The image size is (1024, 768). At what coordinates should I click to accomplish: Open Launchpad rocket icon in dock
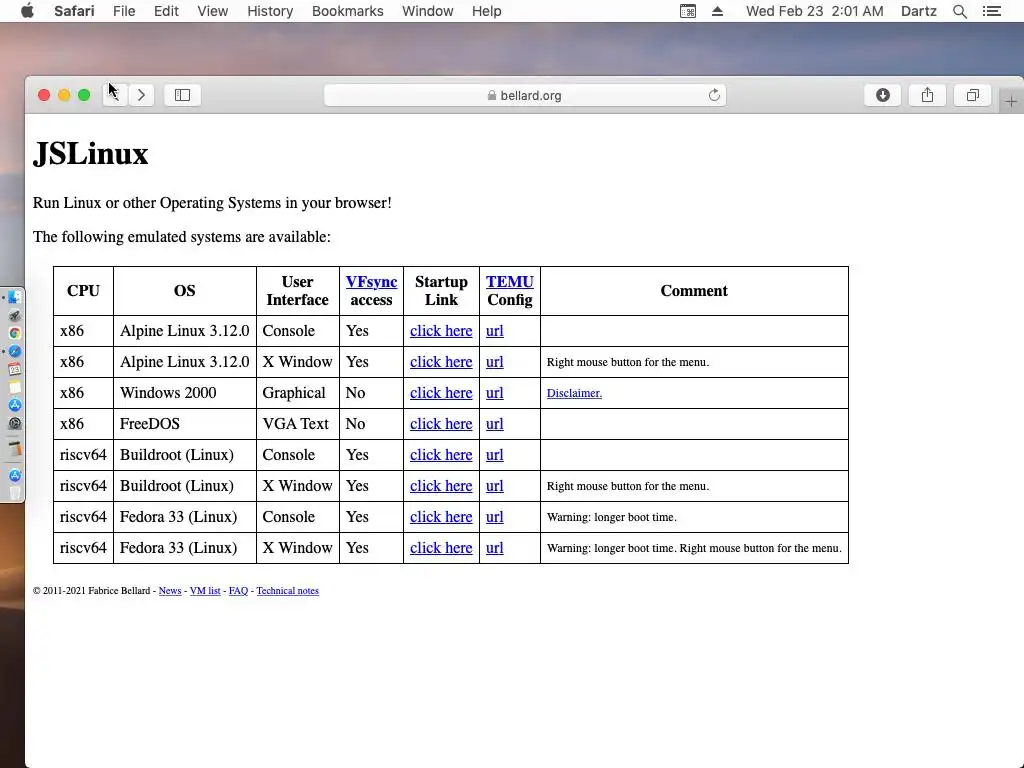14,315
